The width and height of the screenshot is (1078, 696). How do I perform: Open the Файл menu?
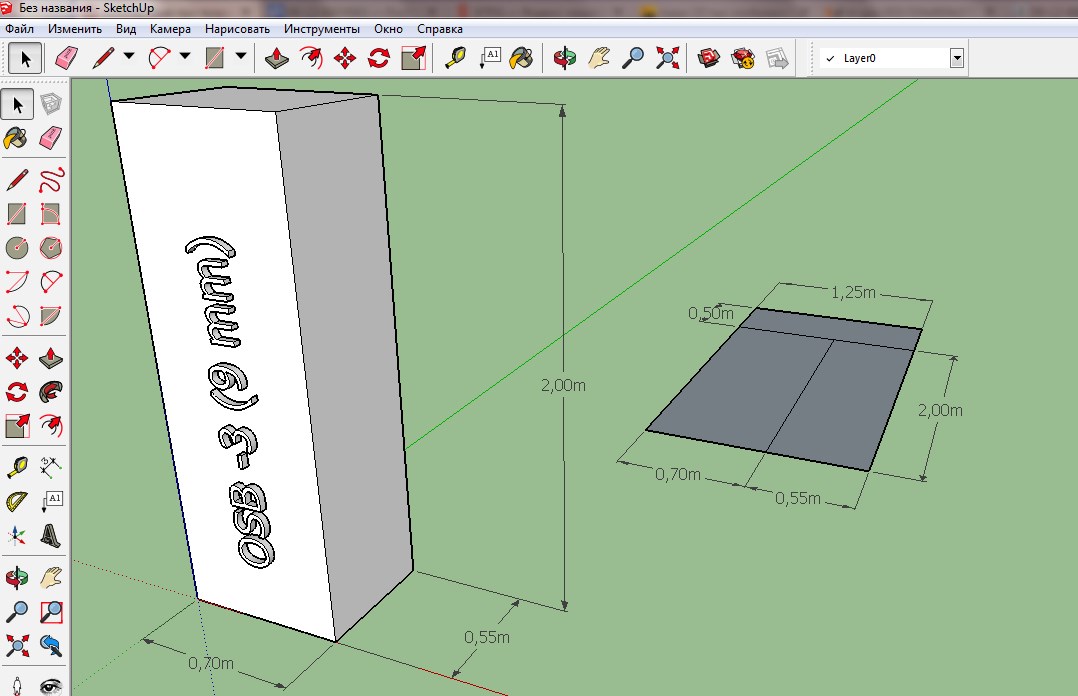pyautogui.click(x=20, y=29)
